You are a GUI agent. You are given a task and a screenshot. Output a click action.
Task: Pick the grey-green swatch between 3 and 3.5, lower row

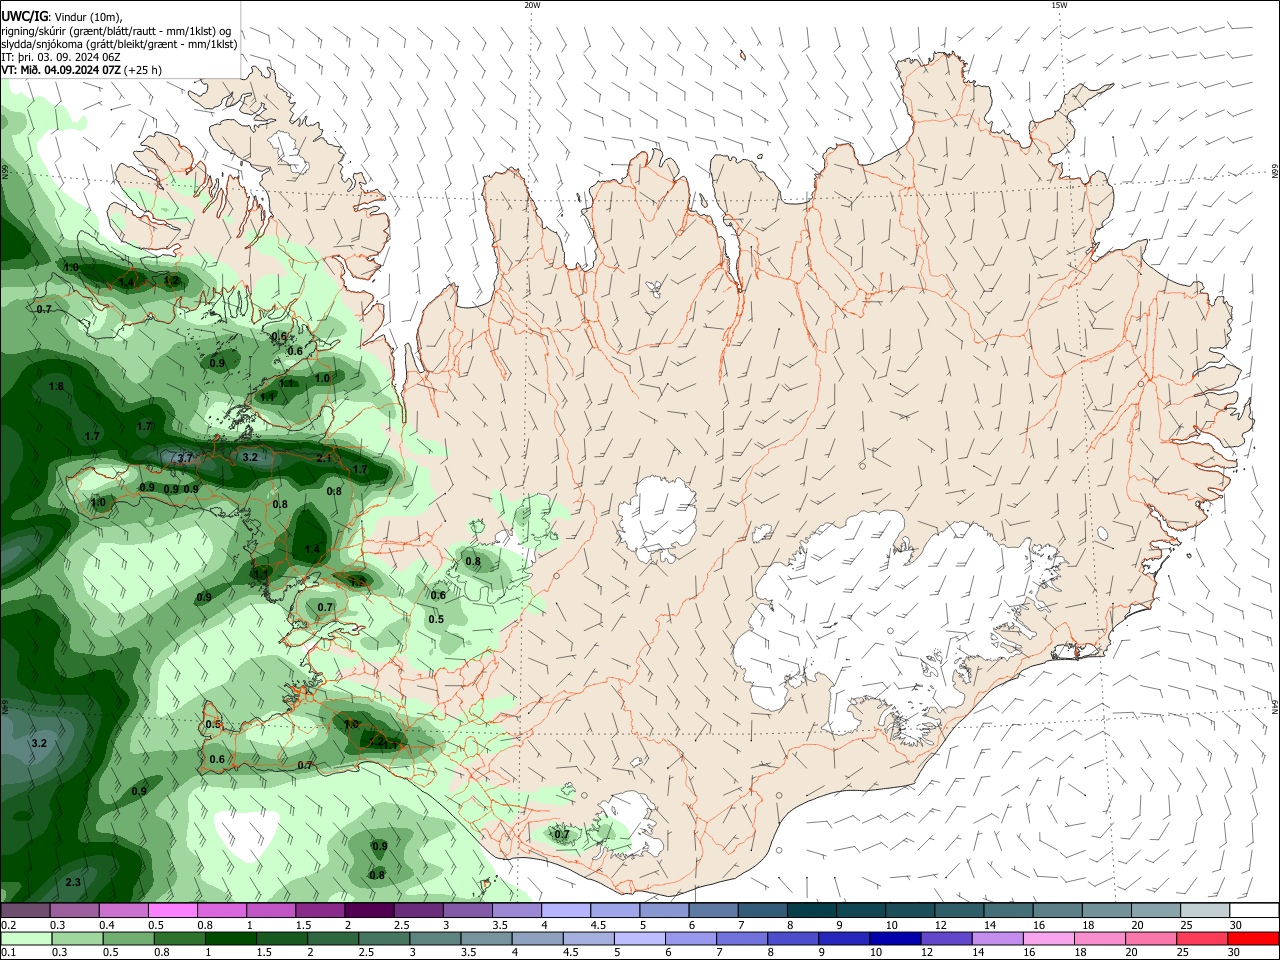(434, 938)
